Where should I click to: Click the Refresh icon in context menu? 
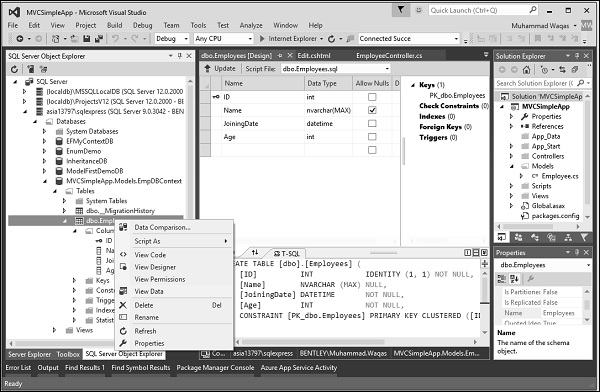123,331
